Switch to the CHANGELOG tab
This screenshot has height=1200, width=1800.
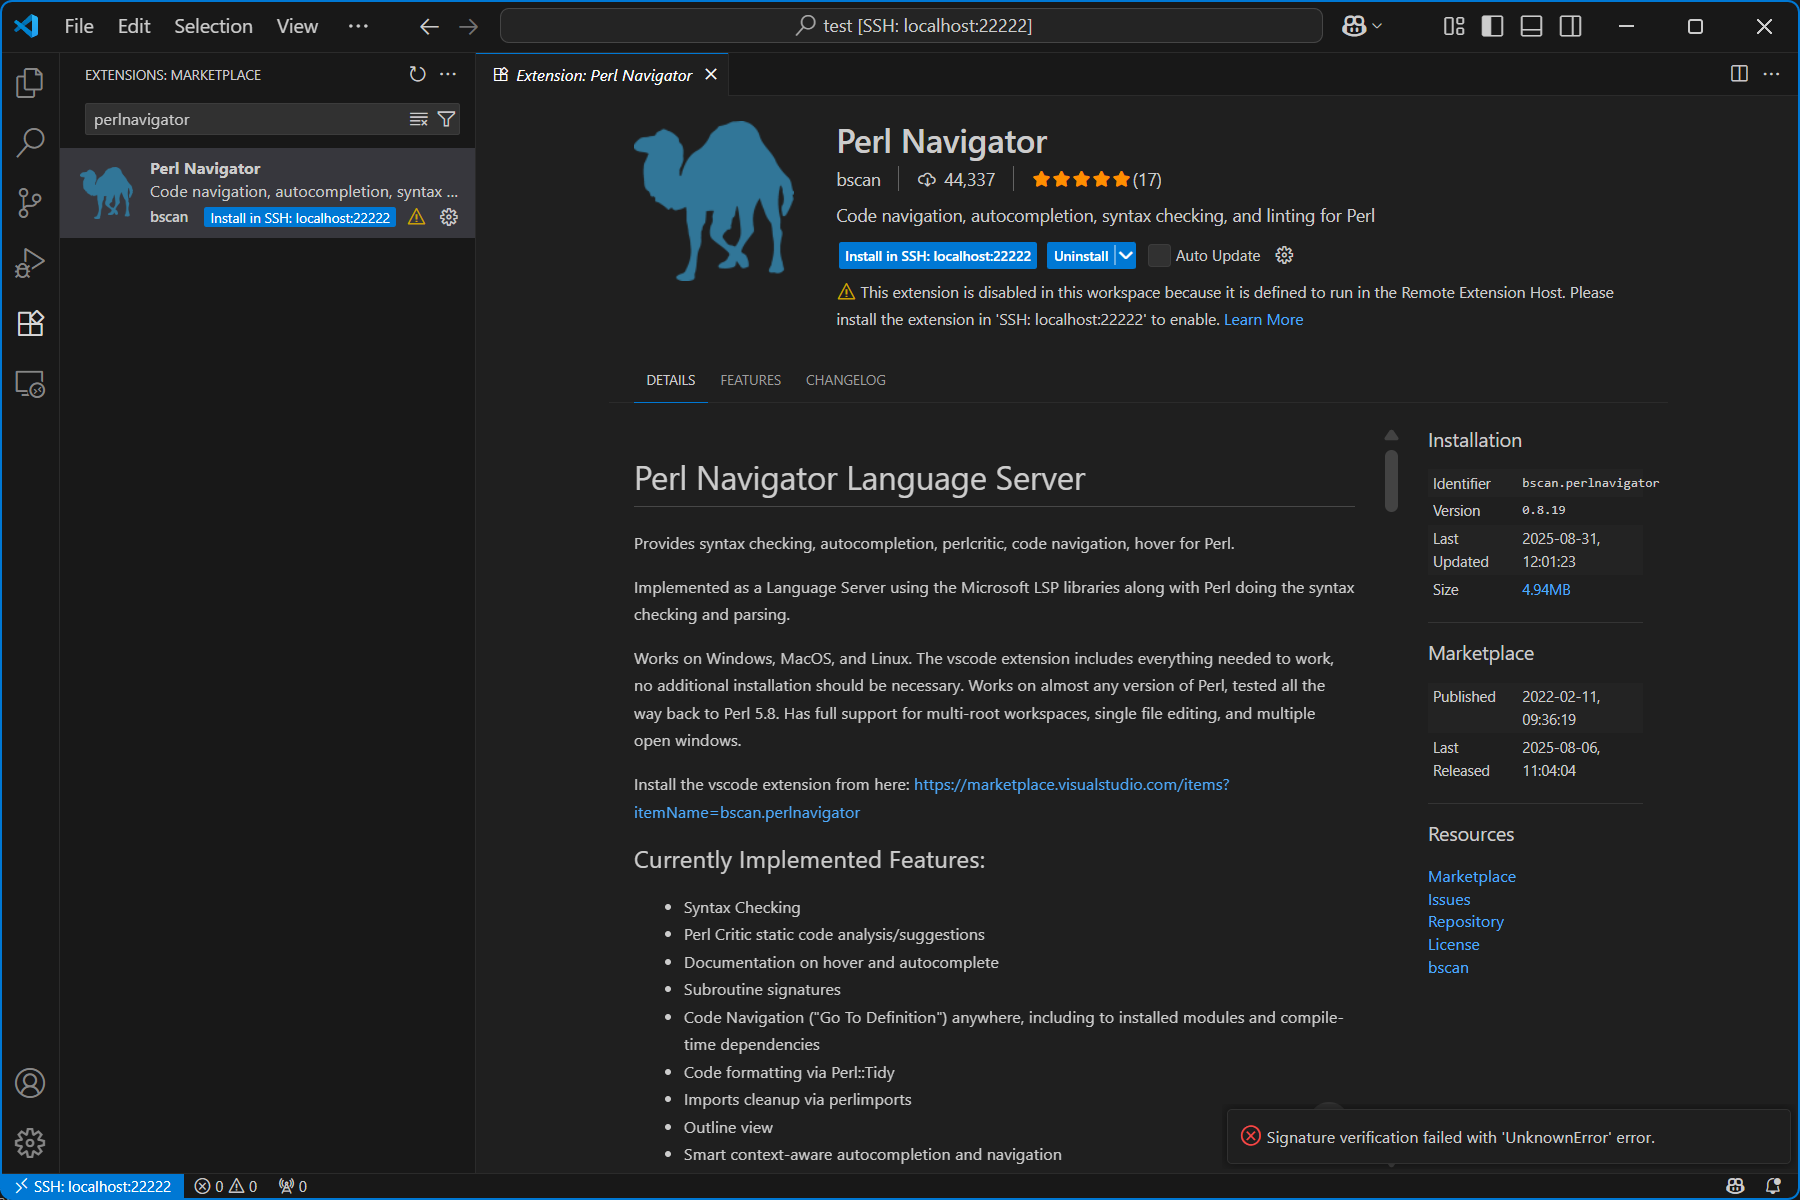pos(845,380)
